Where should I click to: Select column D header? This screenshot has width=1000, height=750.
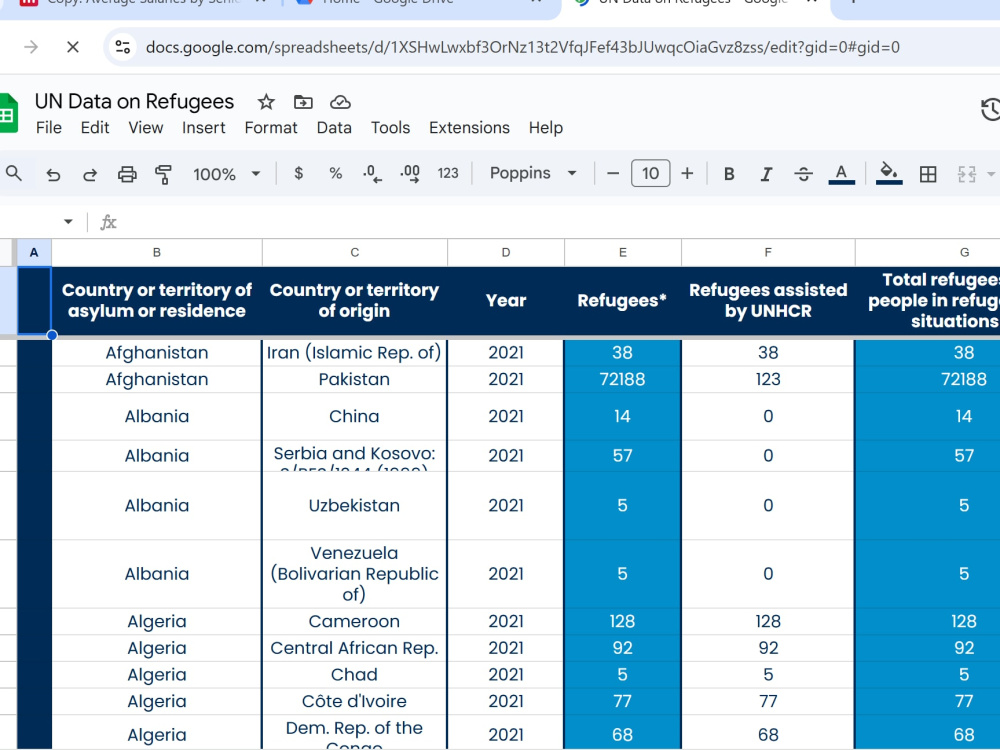506,253
